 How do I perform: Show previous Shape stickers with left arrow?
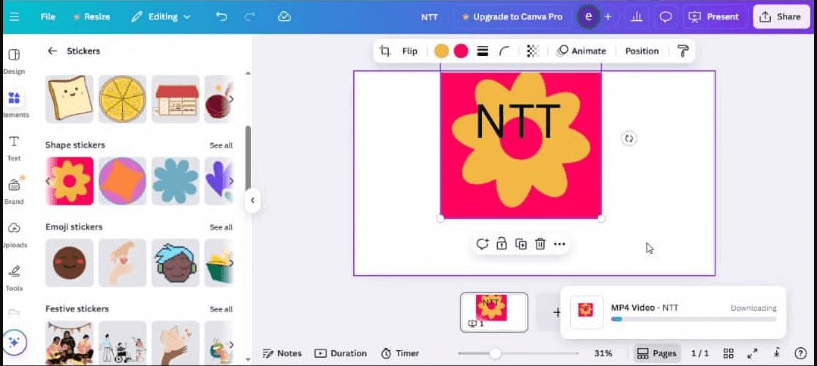click(x=48, y=181)
